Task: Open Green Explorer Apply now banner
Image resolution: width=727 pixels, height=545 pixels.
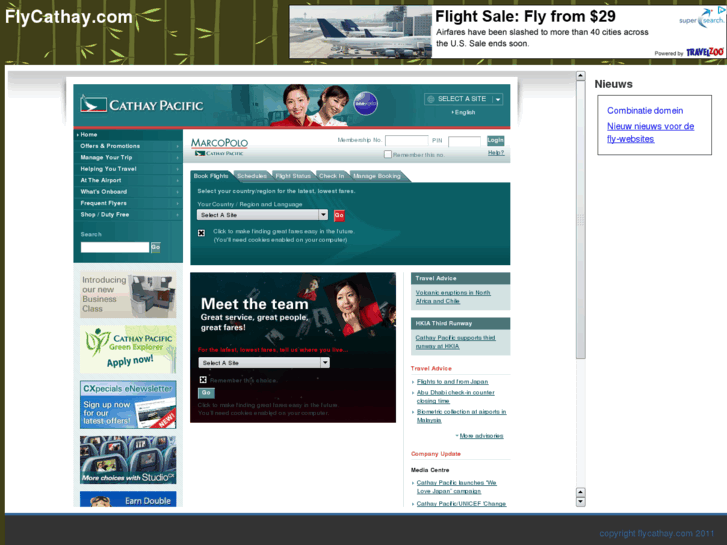Action: 128,349
